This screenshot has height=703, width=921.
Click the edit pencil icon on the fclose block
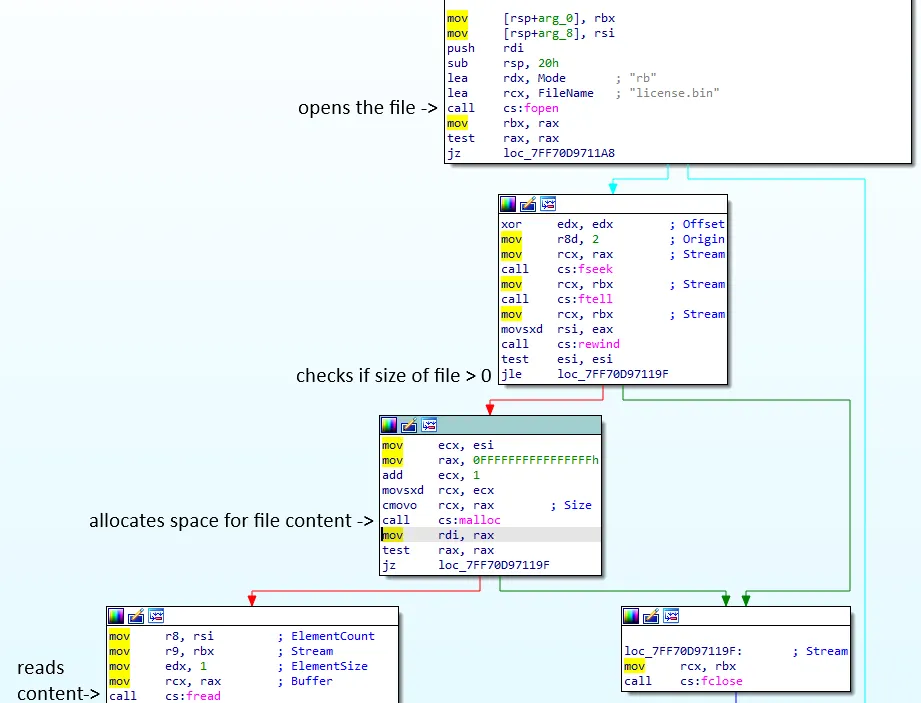(x=650, y=616)
